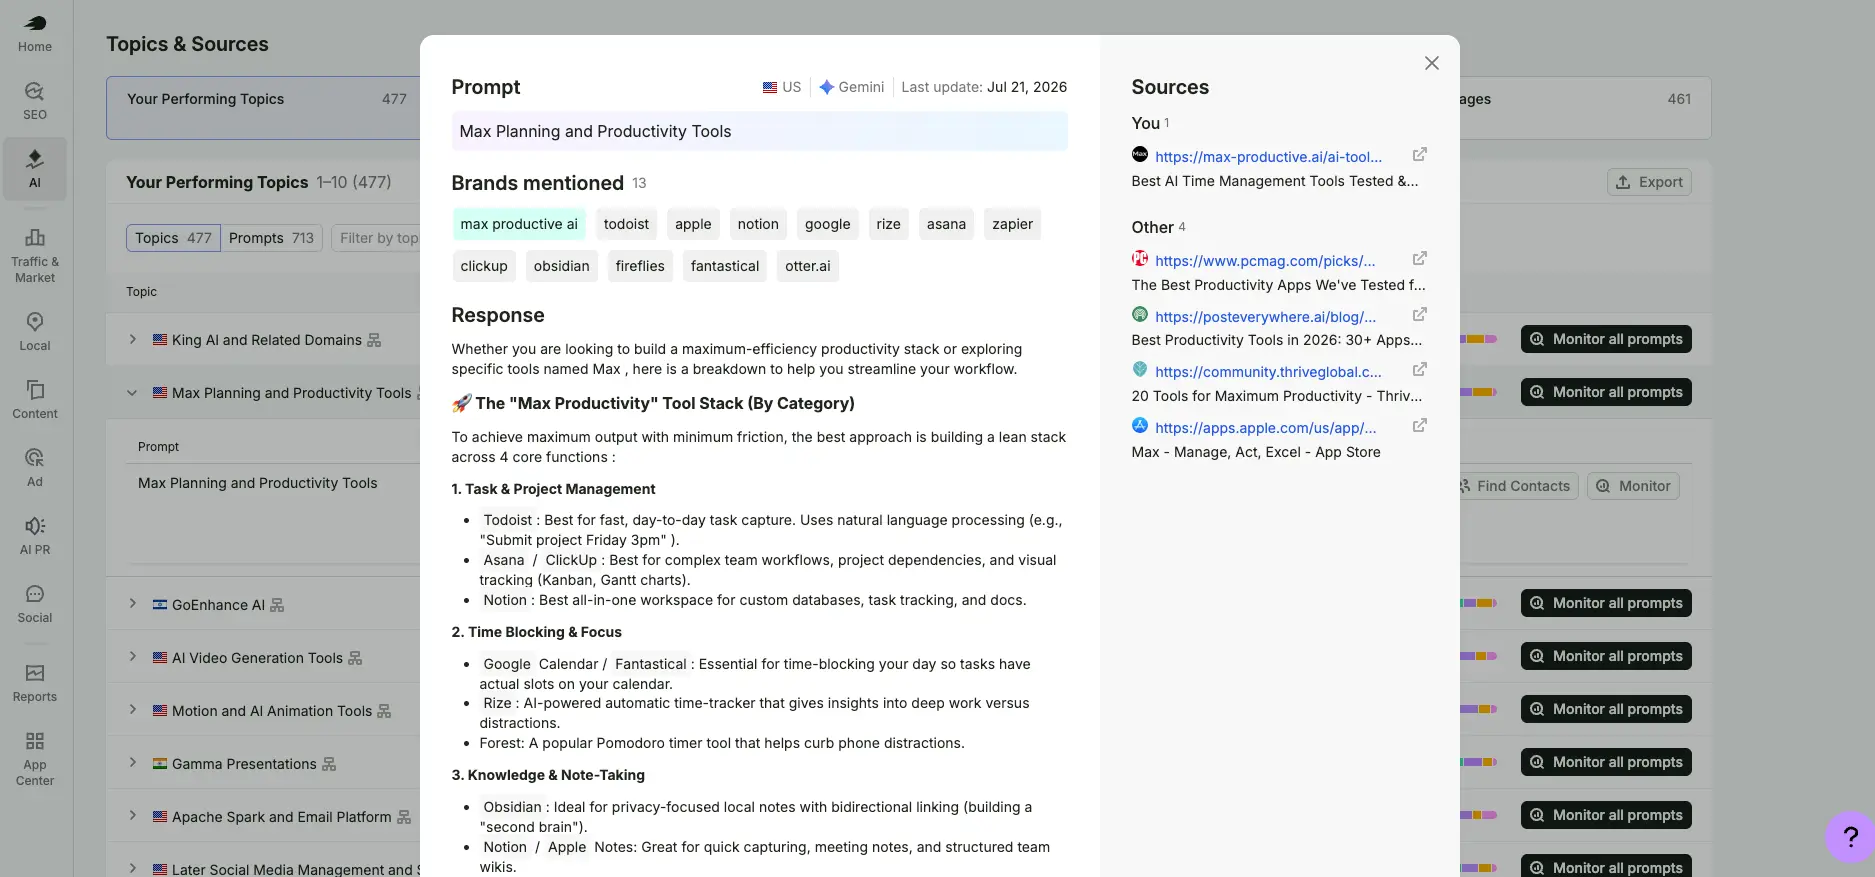This screenshot has width=1875, height=877.
Task: Click subtopics icon next to AI Video Generation Tools
Action: pos(355,658)
